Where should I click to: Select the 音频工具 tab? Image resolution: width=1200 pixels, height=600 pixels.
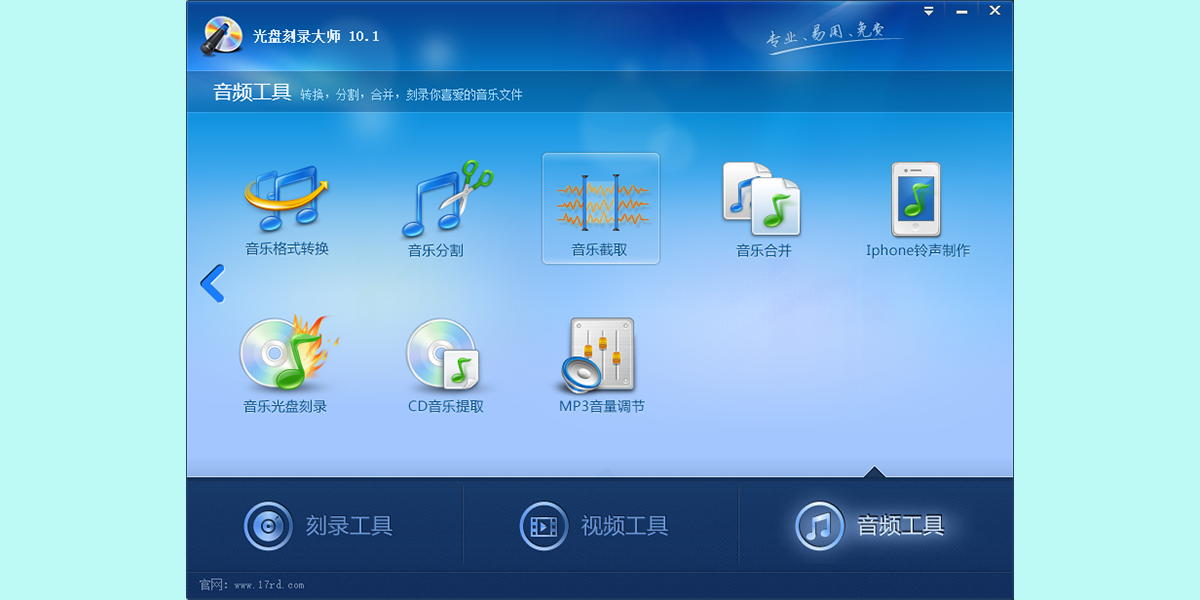903,525
